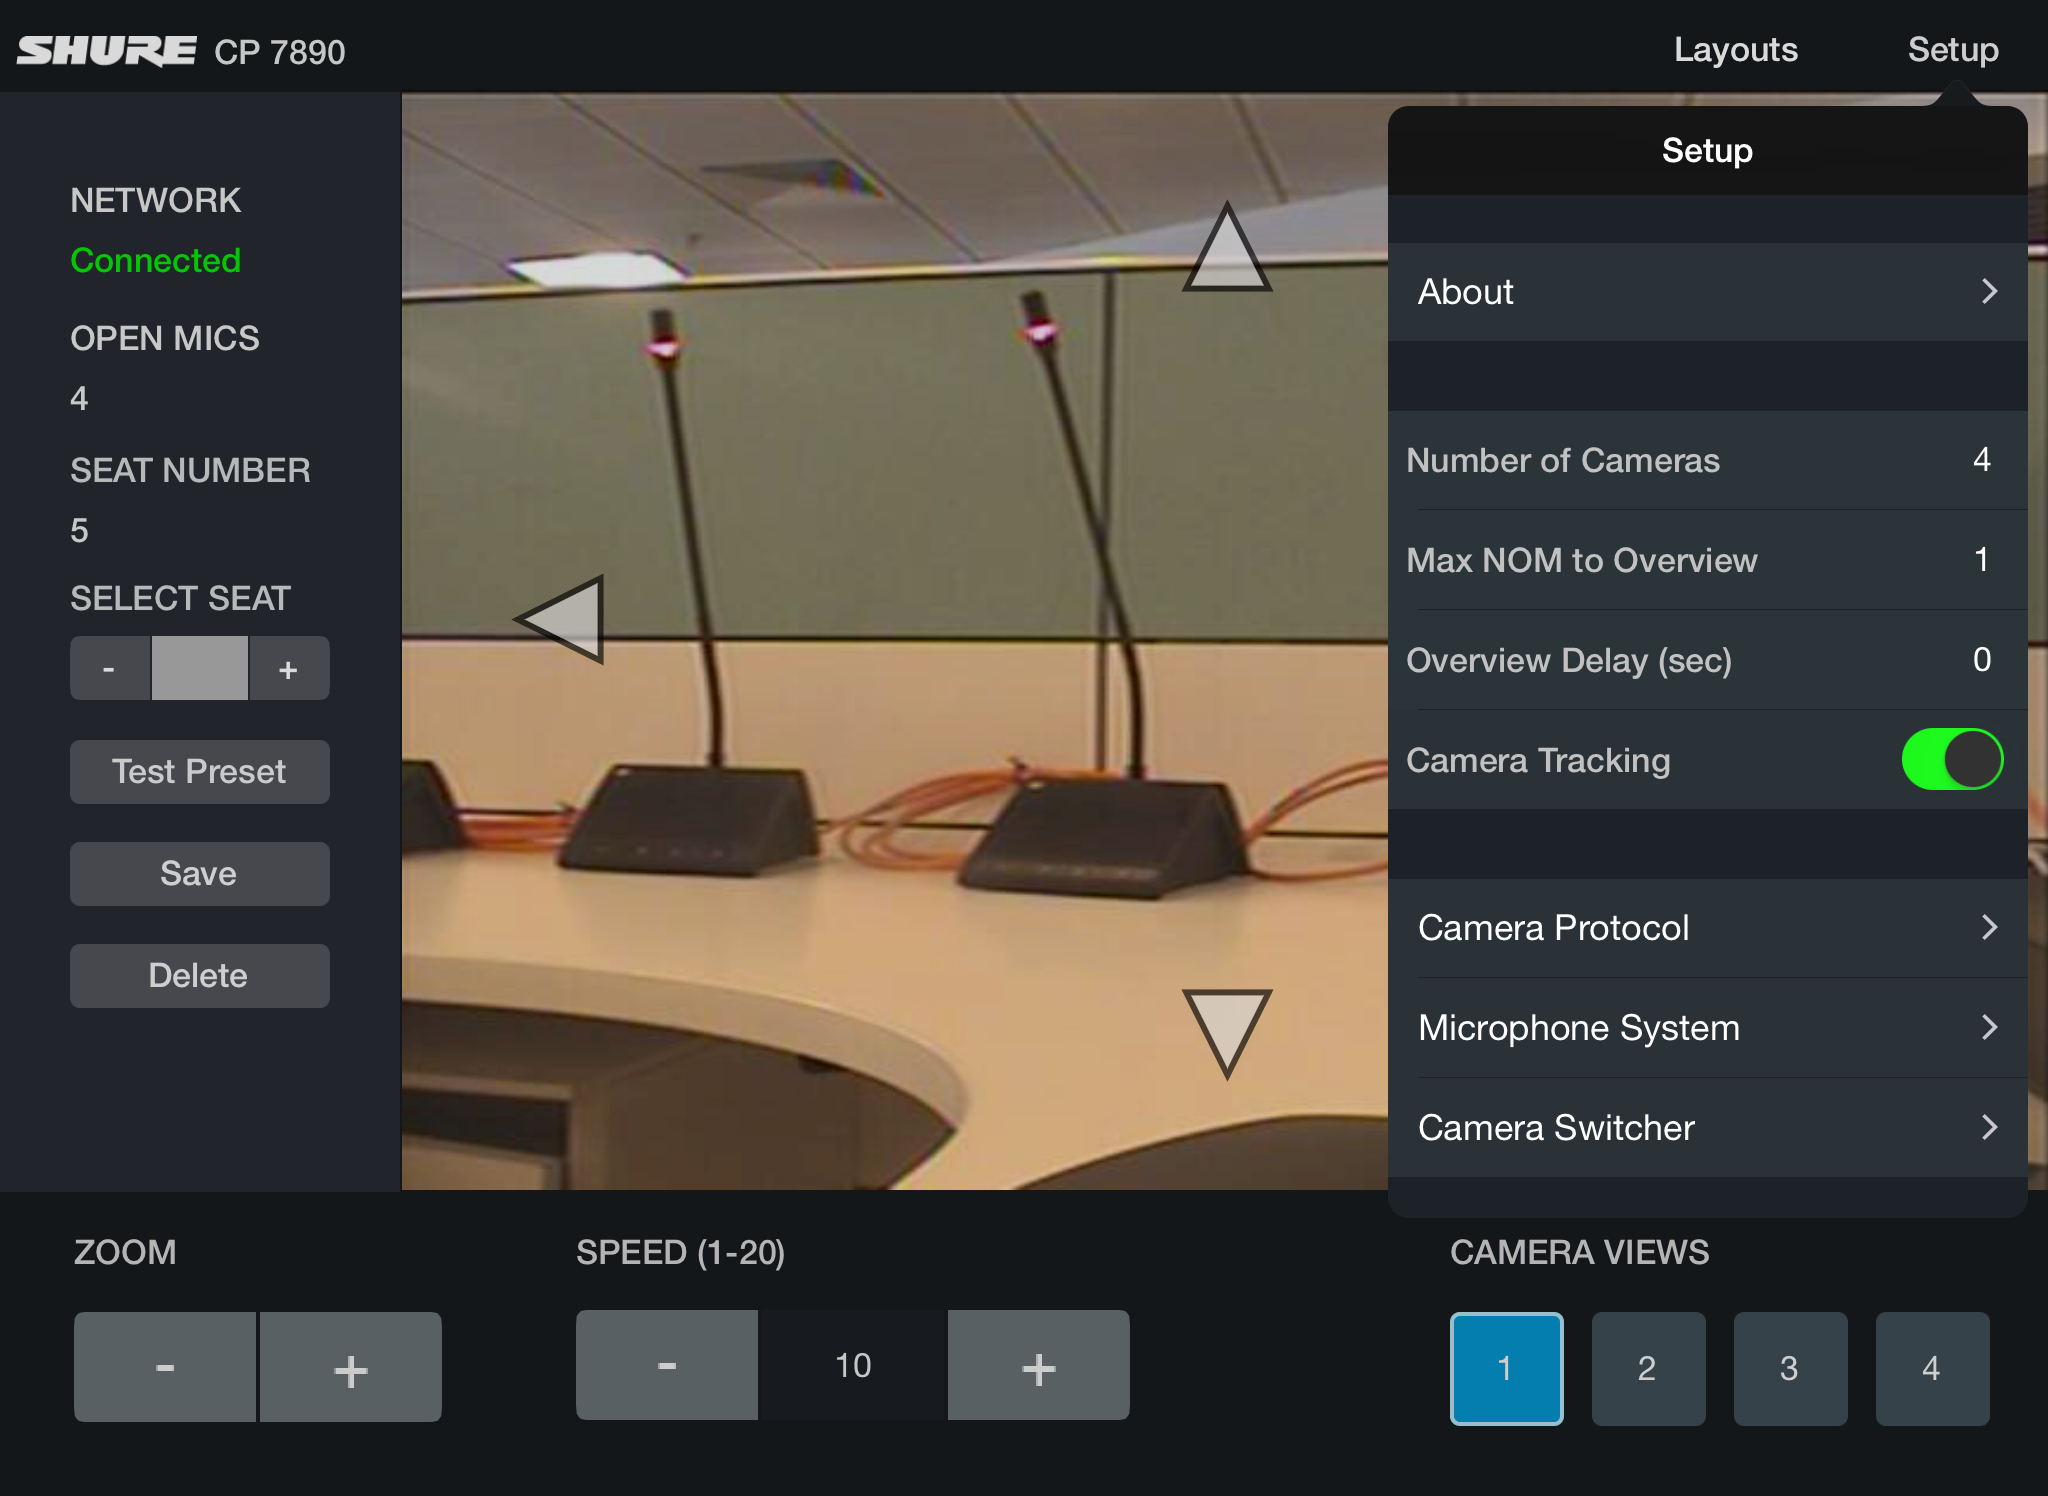
Task: Select next seat with plus button
Action: click(288, 668)
